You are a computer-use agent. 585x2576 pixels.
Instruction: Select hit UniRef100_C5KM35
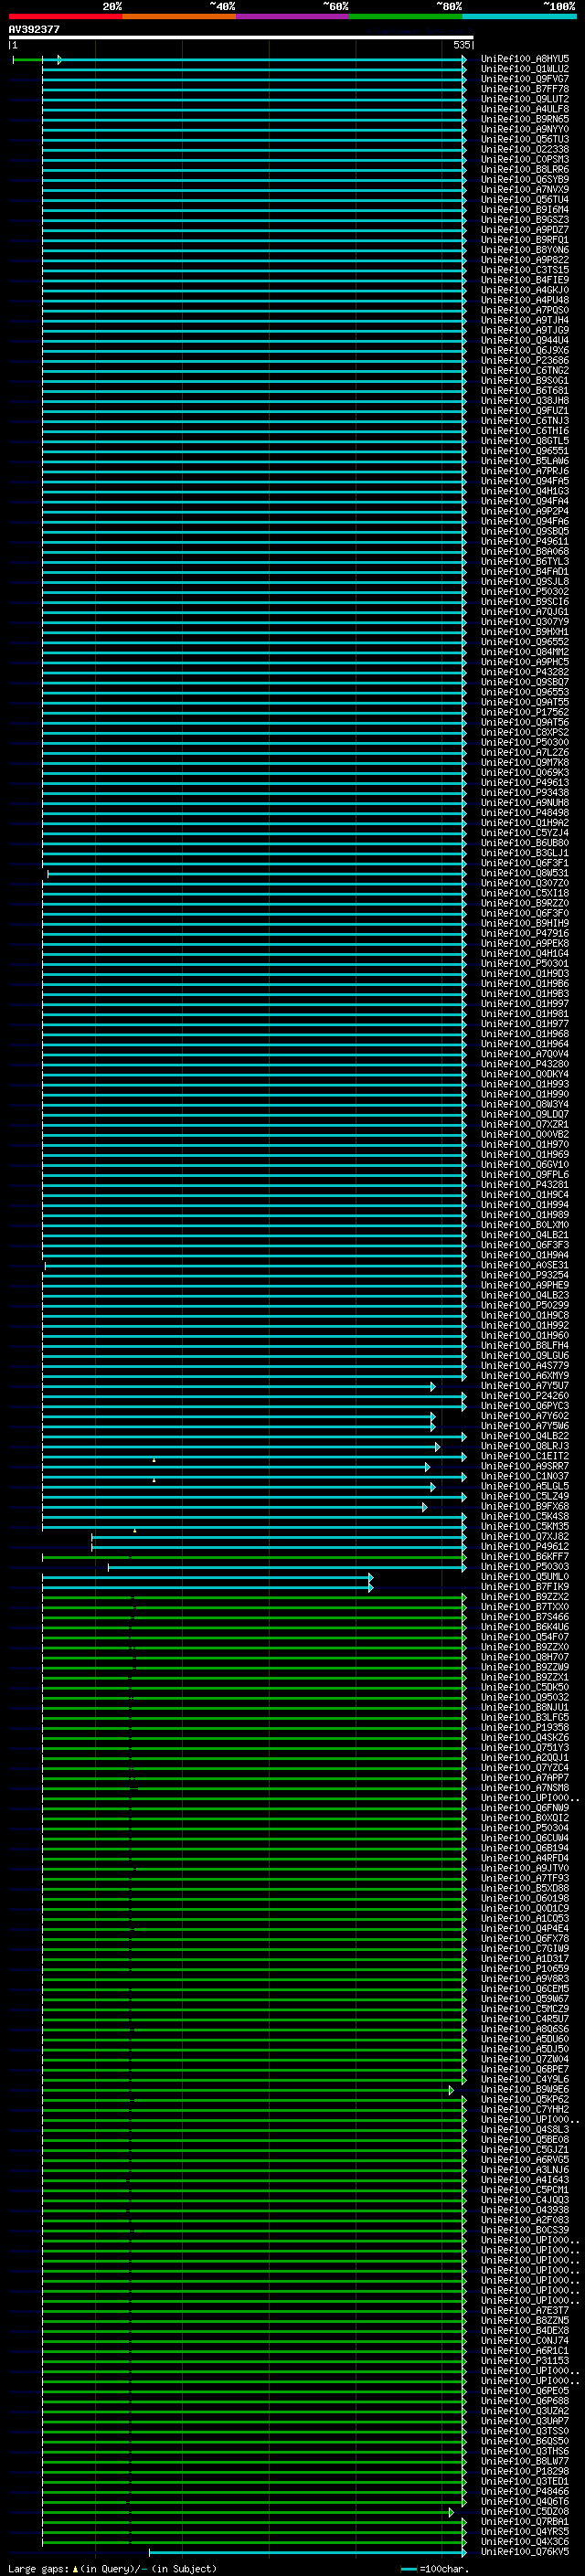[525, 1526]
